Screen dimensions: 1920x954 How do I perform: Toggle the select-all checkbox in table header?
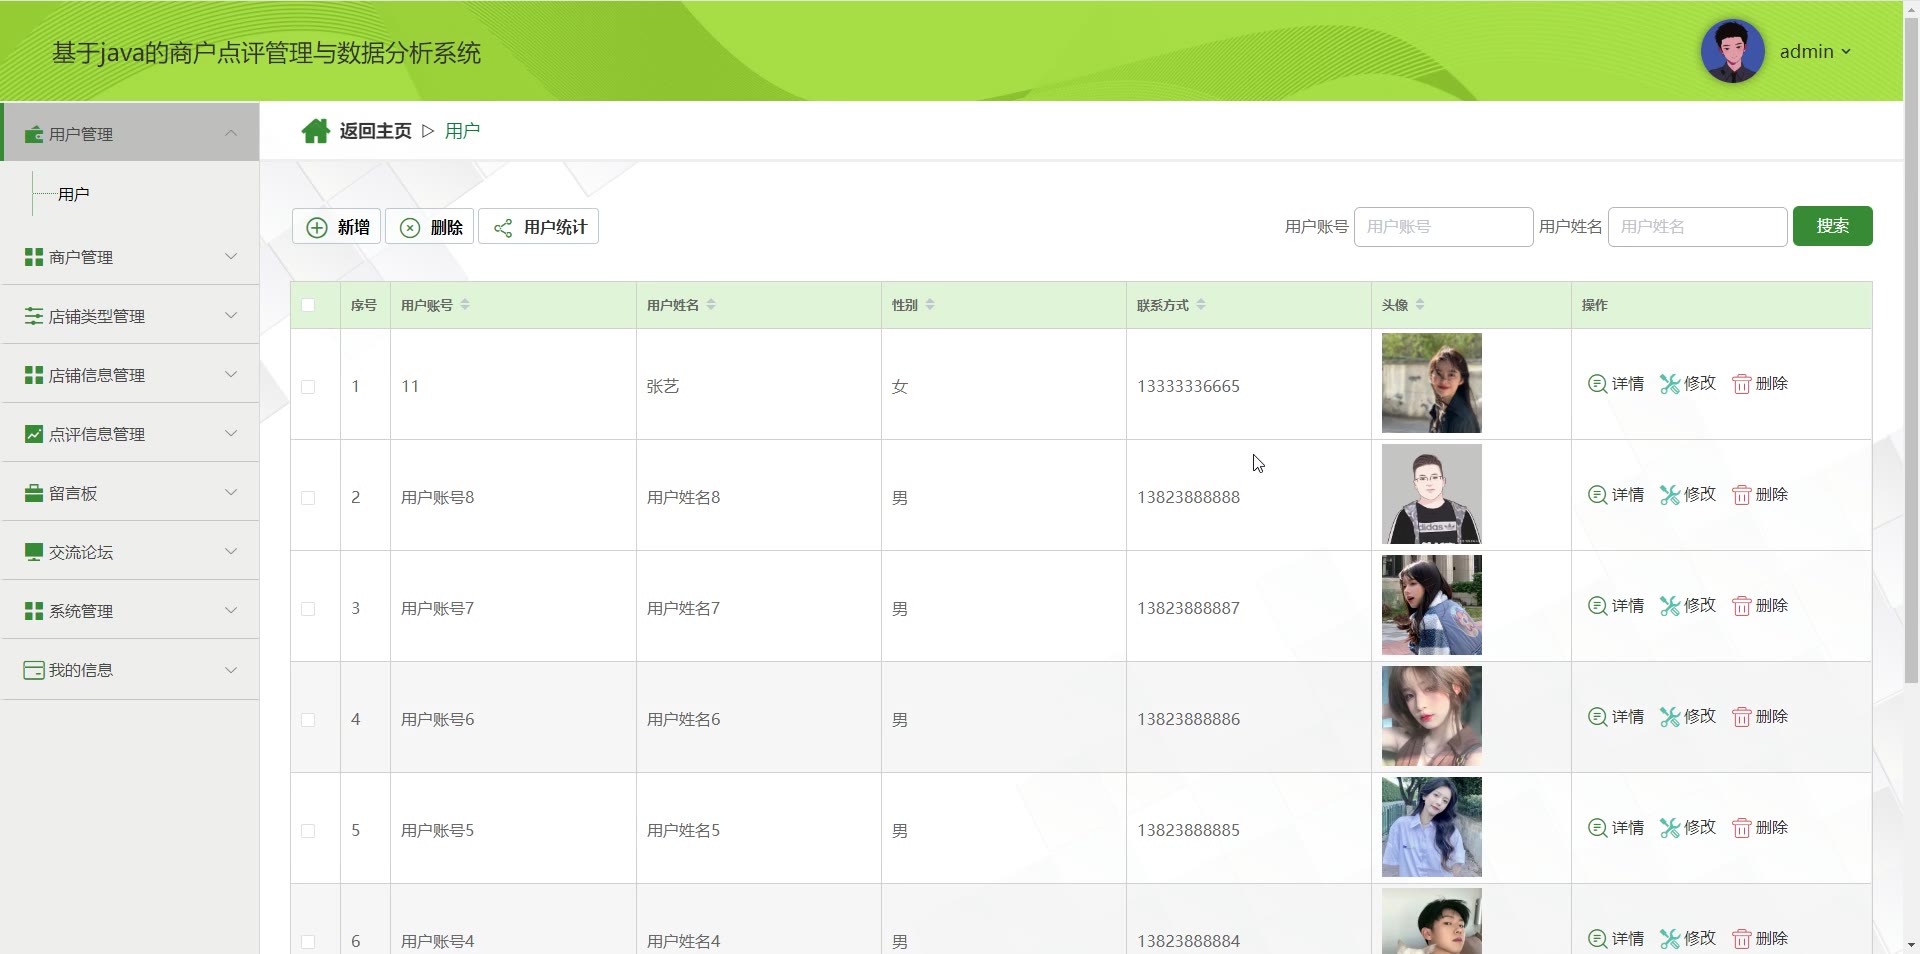coord(308,306)
